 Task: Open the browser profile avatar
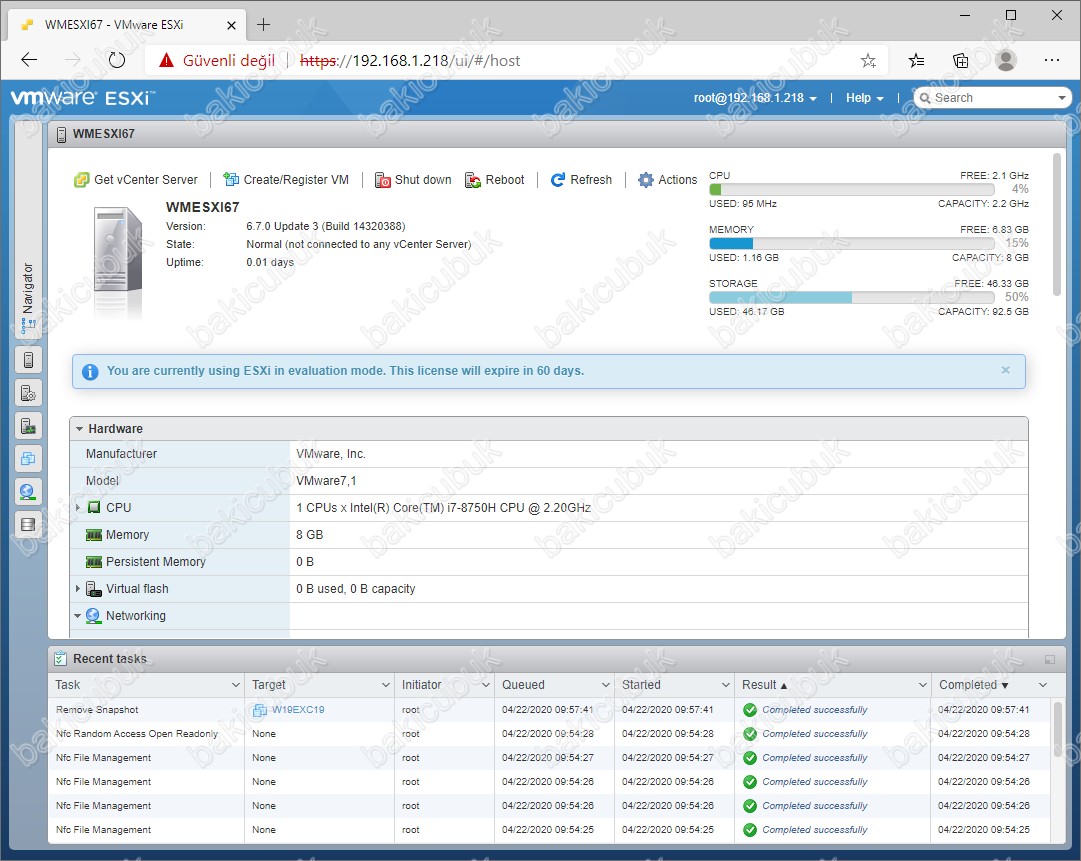point(1006,61)
